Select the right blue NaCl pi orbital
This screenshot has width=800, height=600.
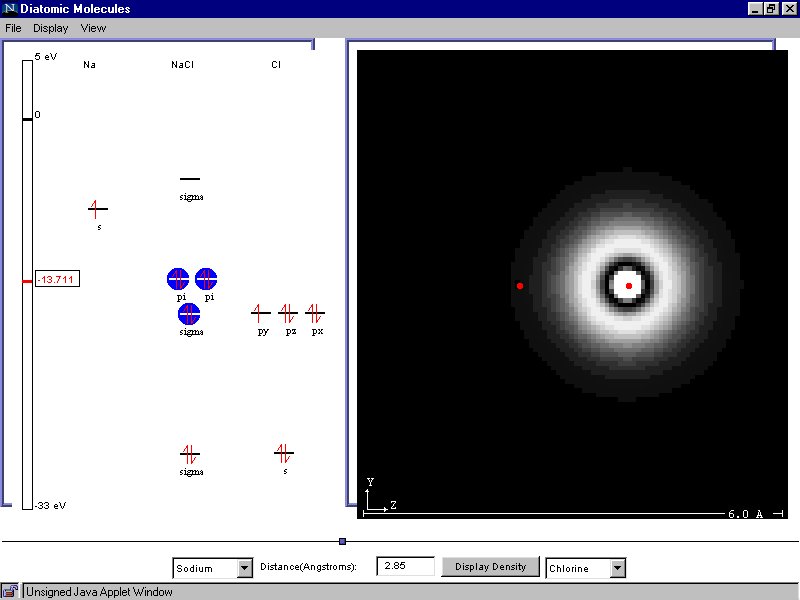point(206,279)
